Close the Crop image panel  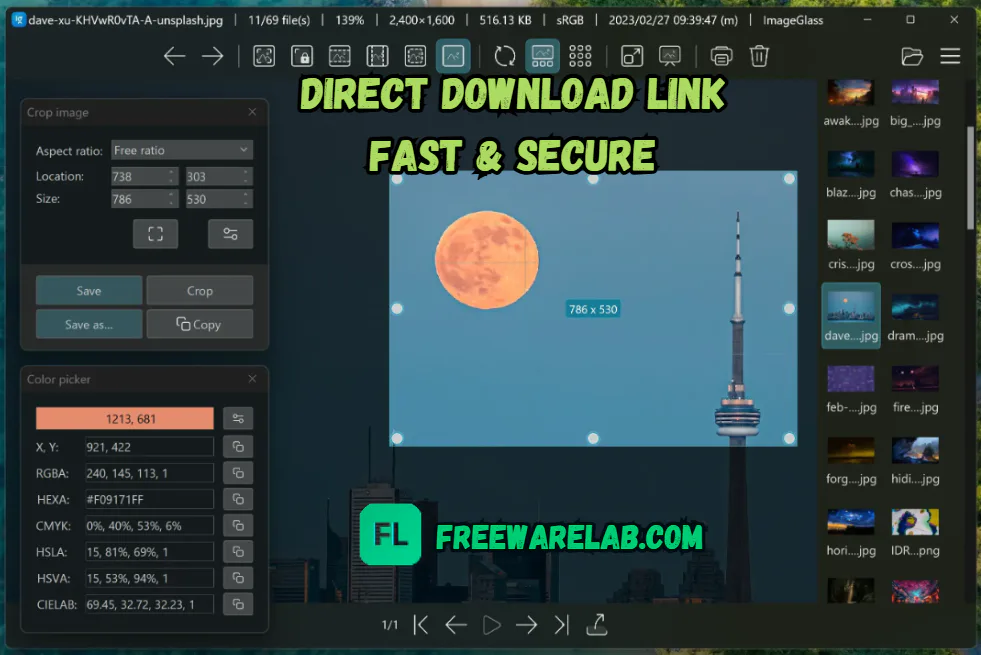tap(252, 112)
